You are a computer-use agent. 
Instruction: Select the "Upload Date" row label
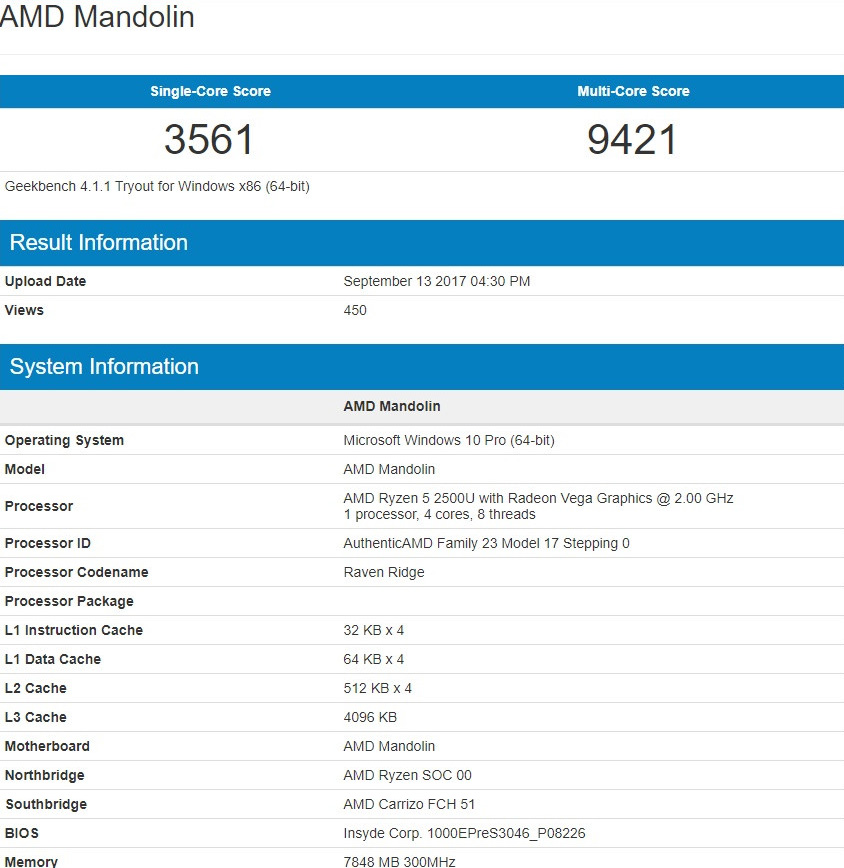[45, 281]
